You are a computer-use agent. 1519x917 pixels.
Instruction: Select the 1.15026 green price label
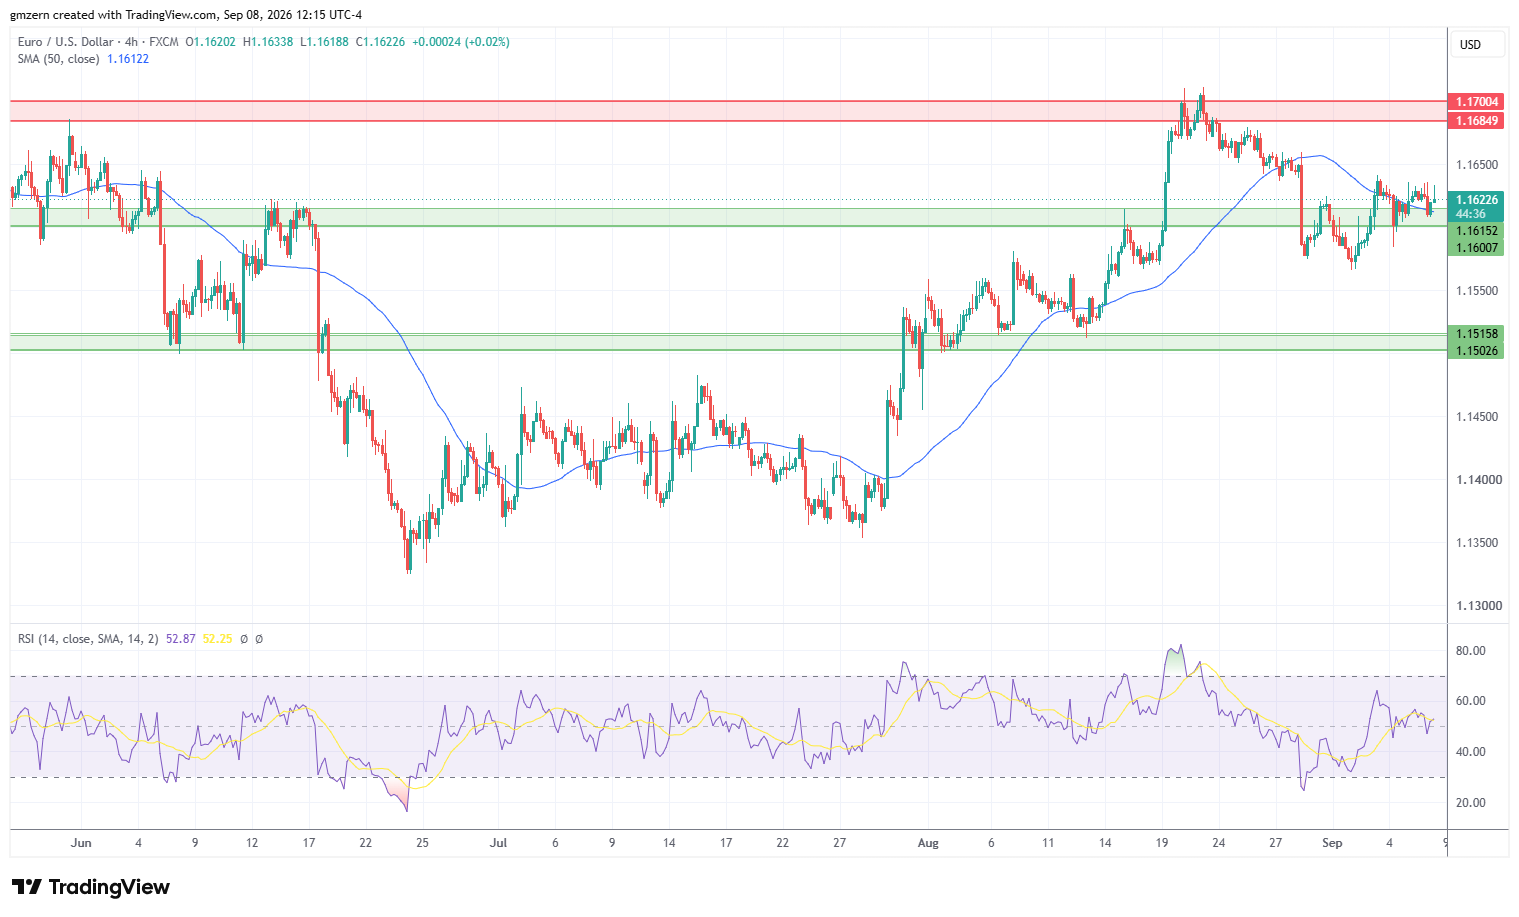pyautogui.click(x=1476, y=351)
